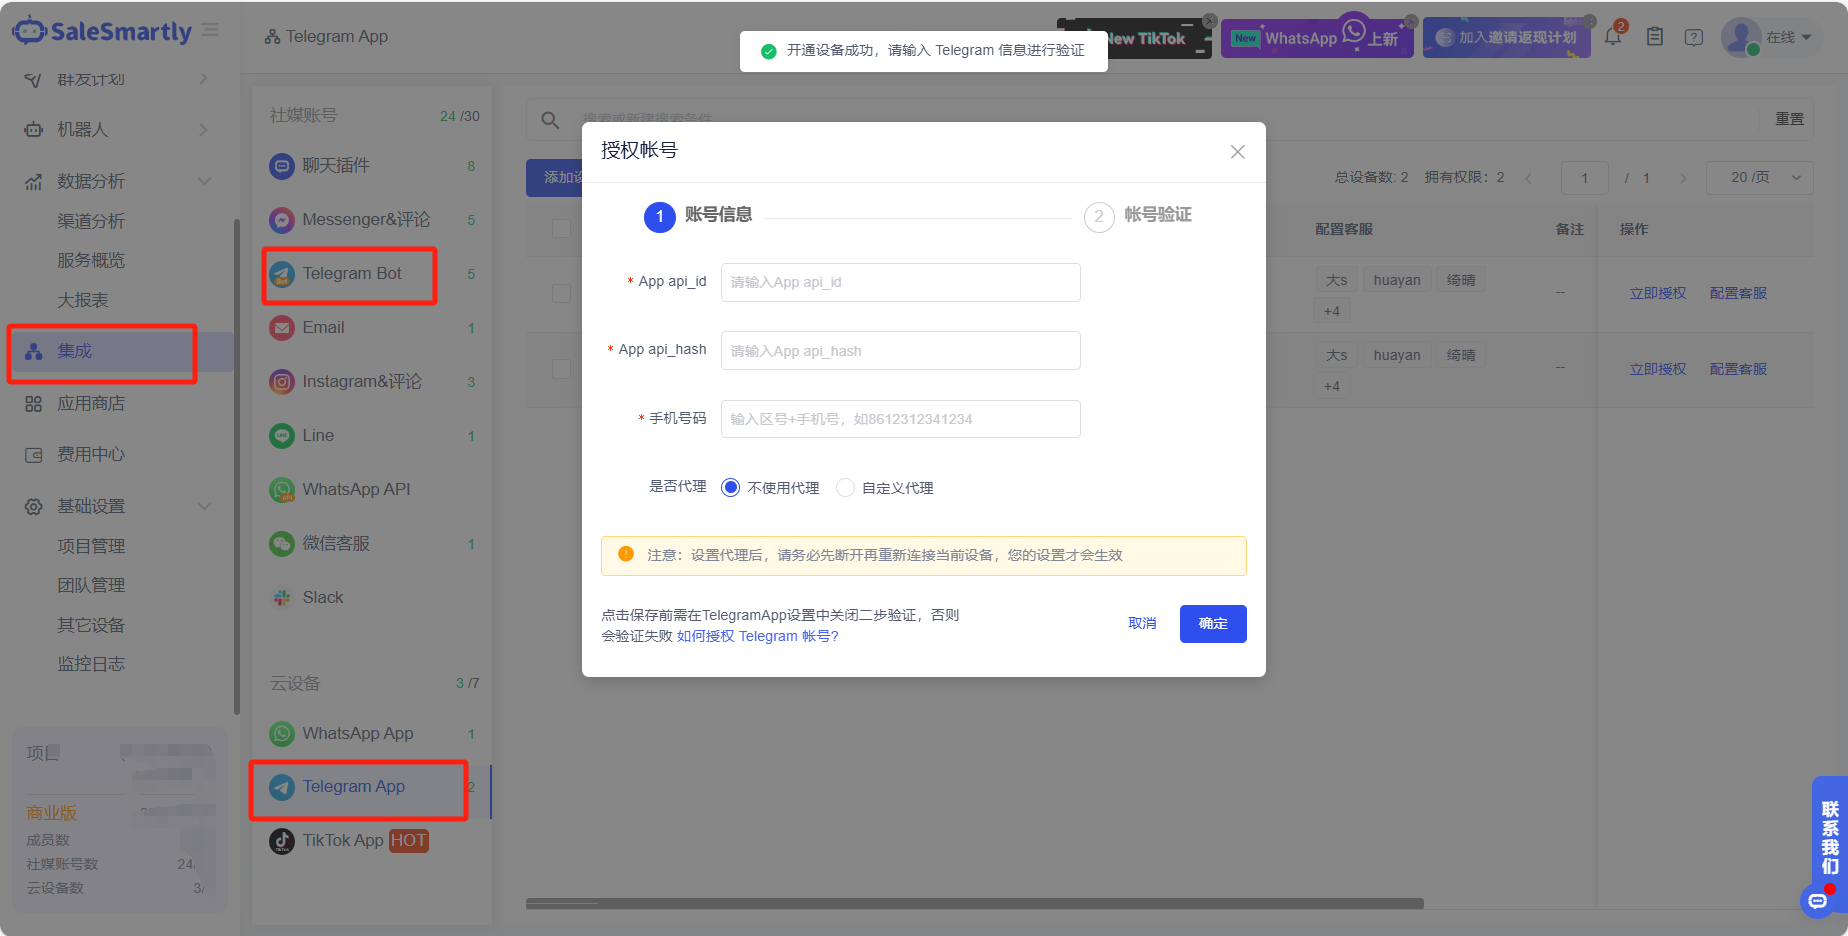The image size is (1848, 936).
Task: Choose the 自定义代理 radio option
Action: click(846, 488)
